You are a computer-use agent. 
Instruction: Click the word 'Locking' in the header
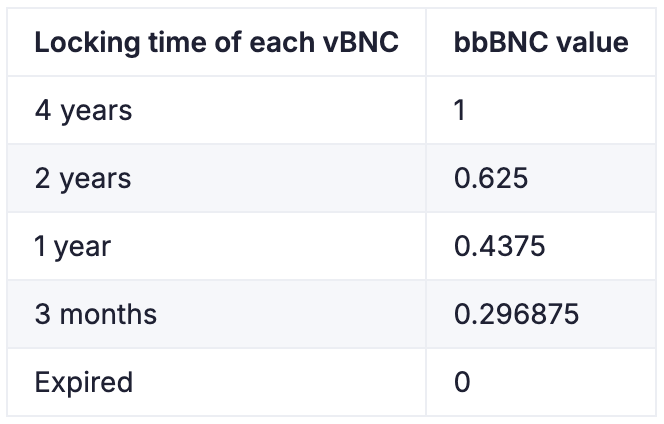(87, 43)
